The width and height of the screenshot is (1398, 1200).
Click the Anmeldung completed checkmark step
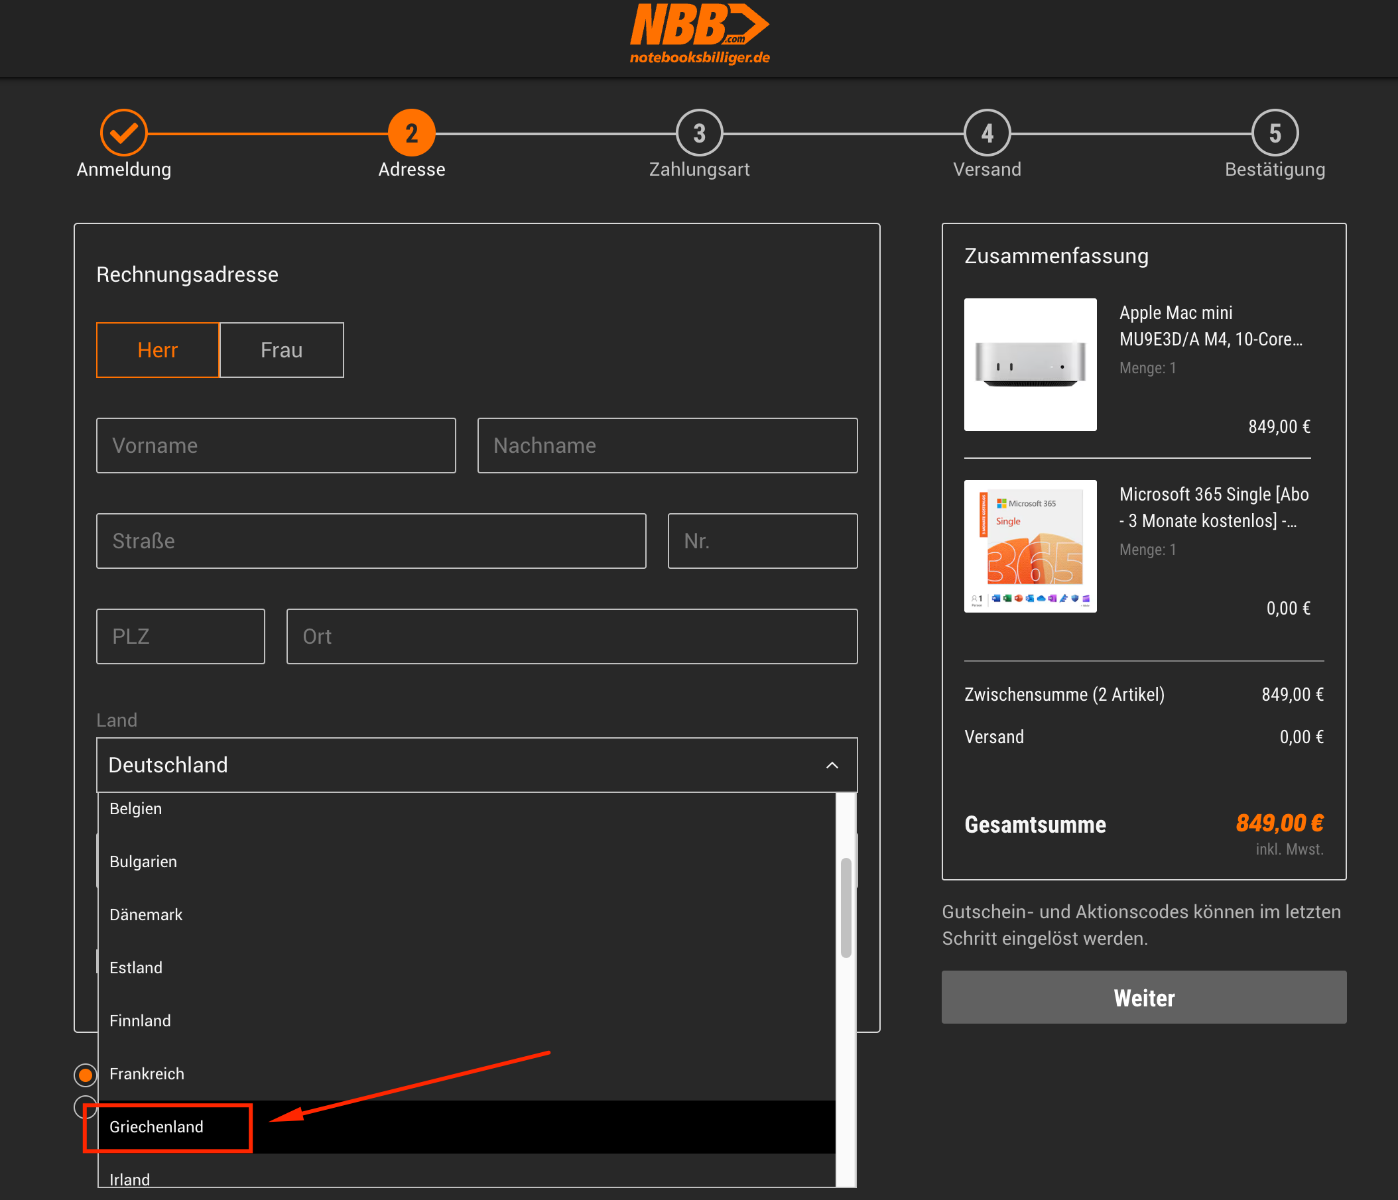[124, 133]
